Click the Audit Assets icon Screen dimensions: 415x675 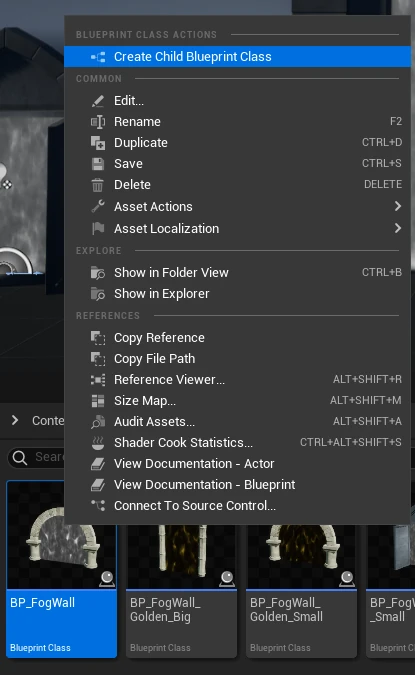pos(98,422)
